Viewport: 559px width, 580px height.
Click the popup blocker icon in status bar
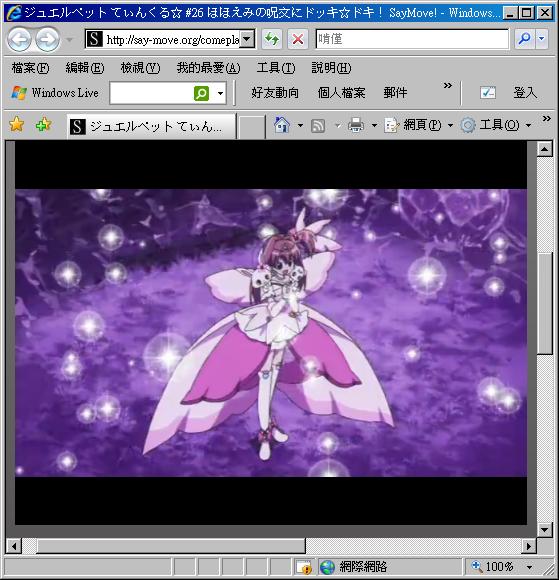coord(304,567)
